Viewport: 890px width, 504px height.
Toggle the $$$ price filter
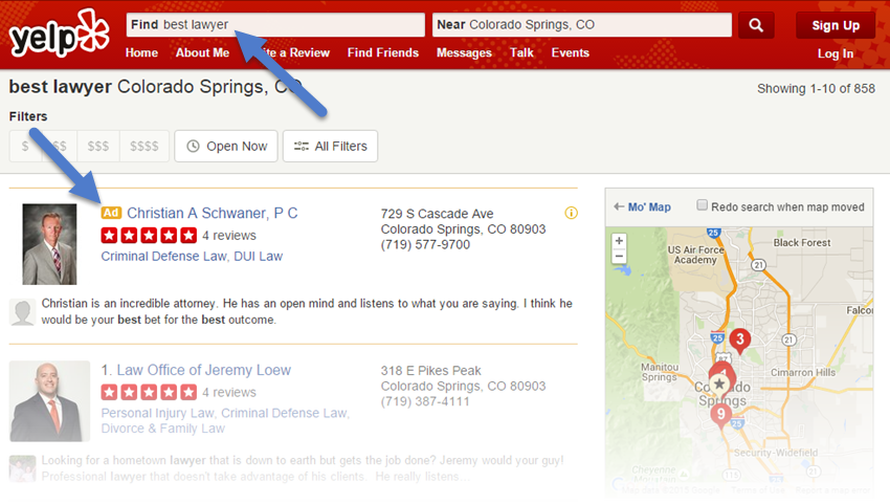tap(98, 146)
